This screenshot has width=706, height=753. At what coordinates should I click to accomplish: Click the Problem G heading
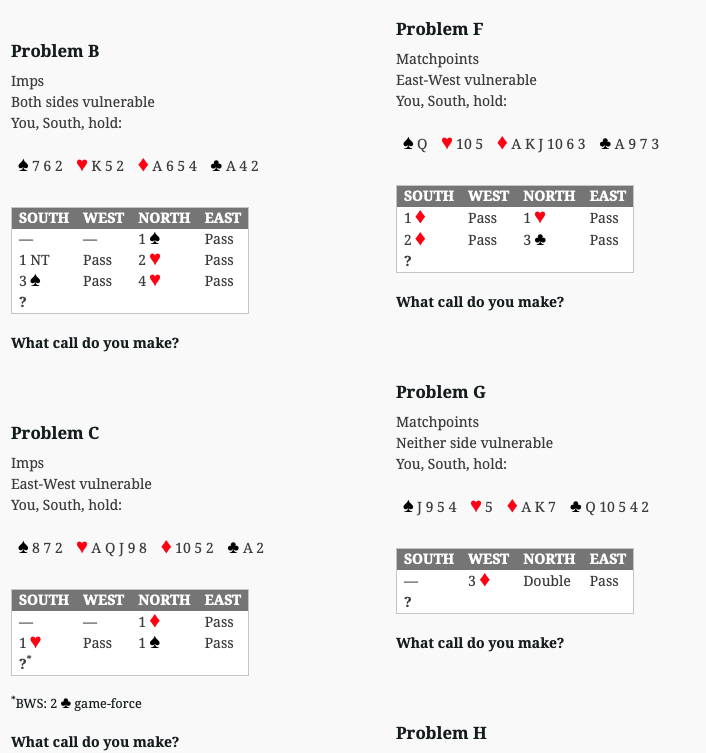(441, 392)
